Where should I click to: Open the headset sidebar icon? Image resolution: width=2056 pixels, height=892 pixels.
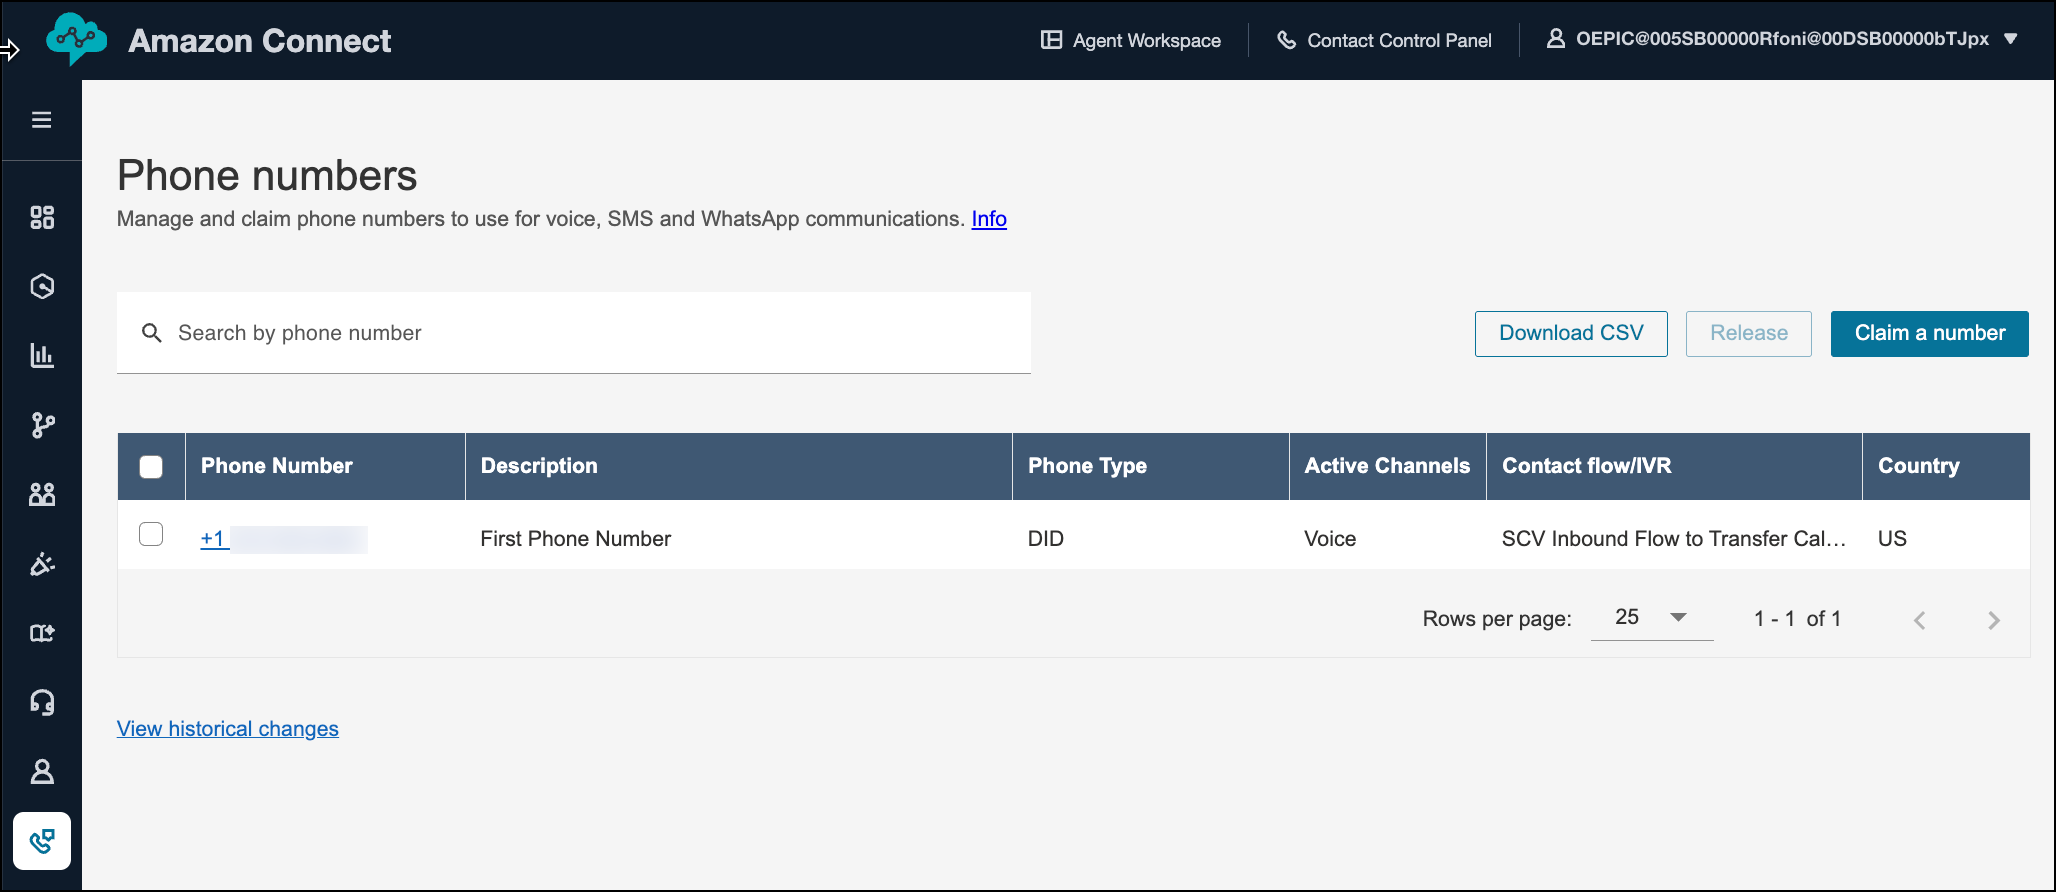coord(42,702)
